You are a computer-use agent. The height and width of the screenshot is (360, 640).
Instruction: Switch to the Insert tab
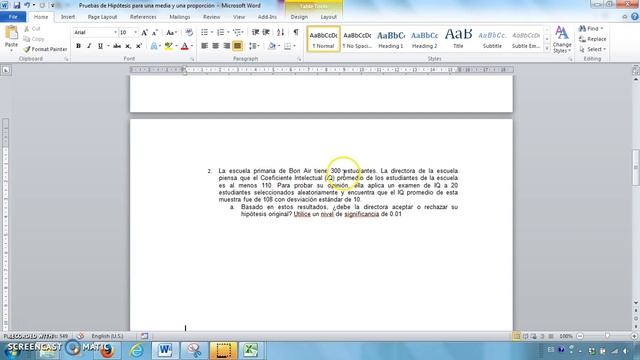click(x=68, y=17)
